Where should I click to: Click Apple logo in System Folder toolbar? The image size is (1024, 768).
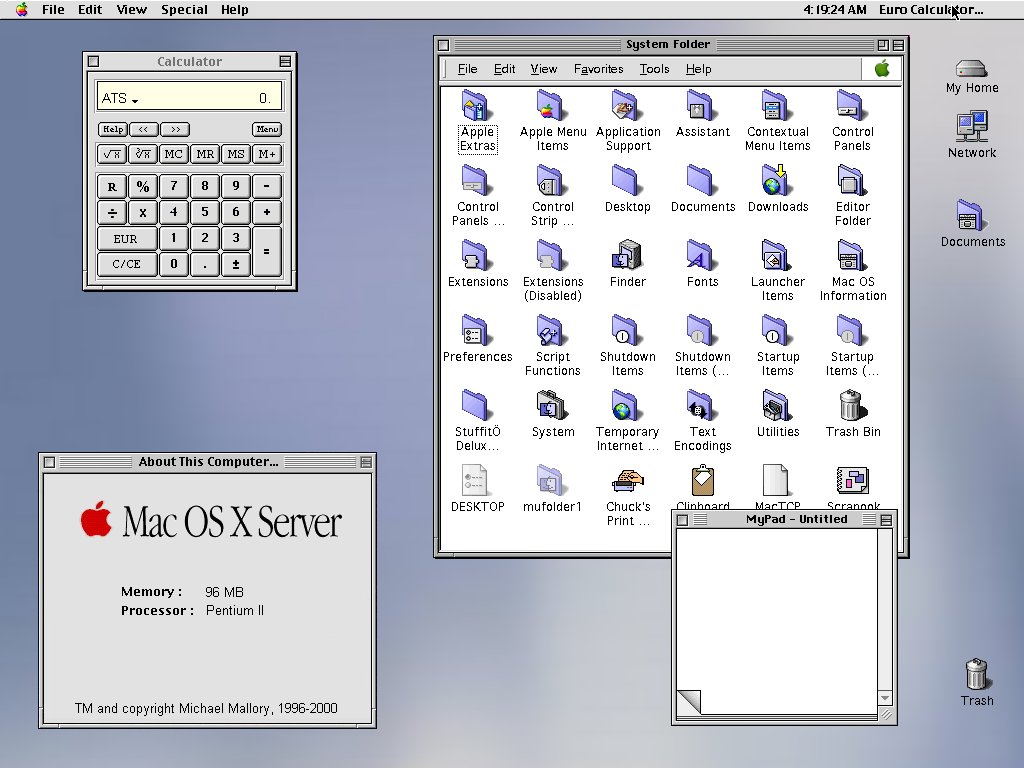point(882,69)
